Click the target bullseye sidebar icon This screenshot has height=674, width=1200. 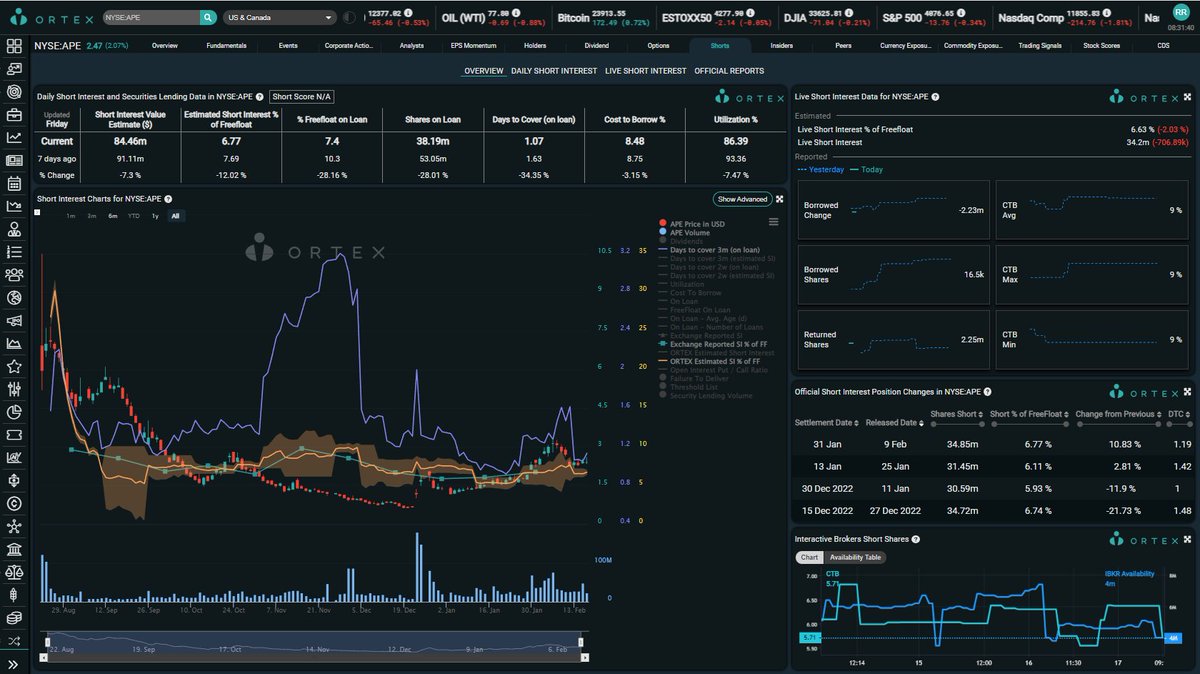pos(14,91)
